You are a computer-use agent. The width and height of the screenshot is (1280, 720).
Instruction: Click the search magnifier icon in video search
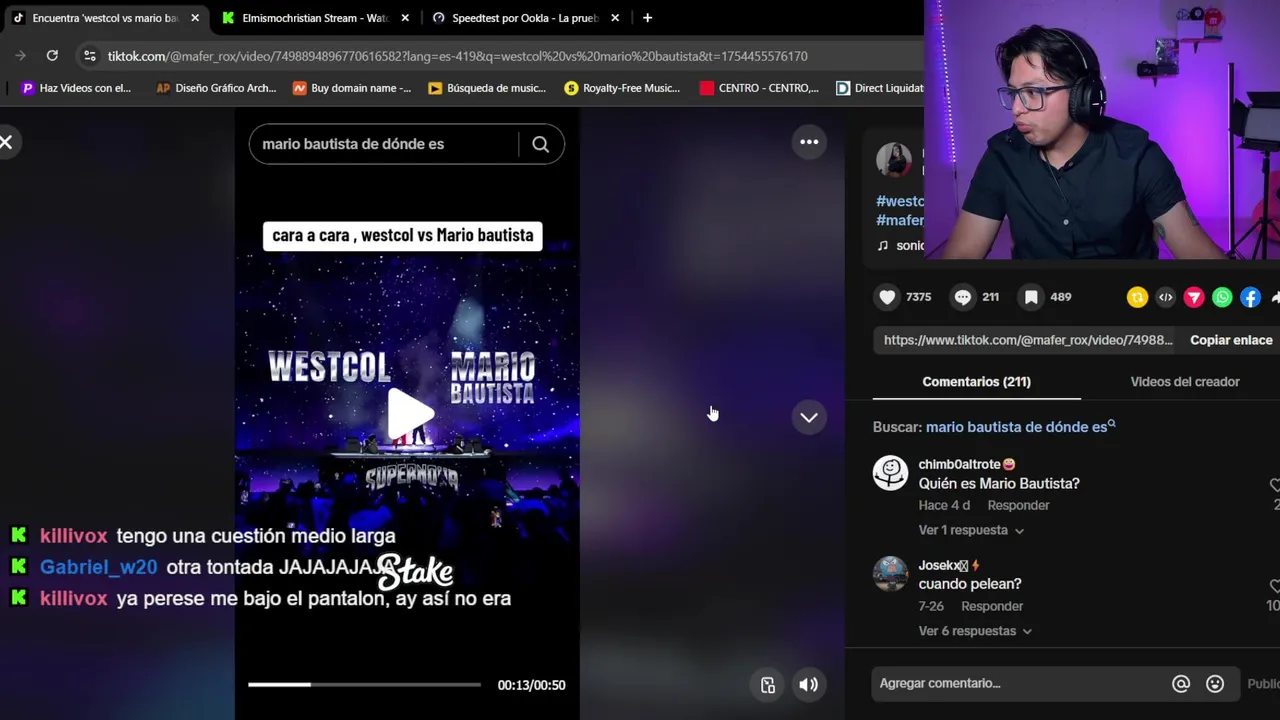(x=540, y=144)
